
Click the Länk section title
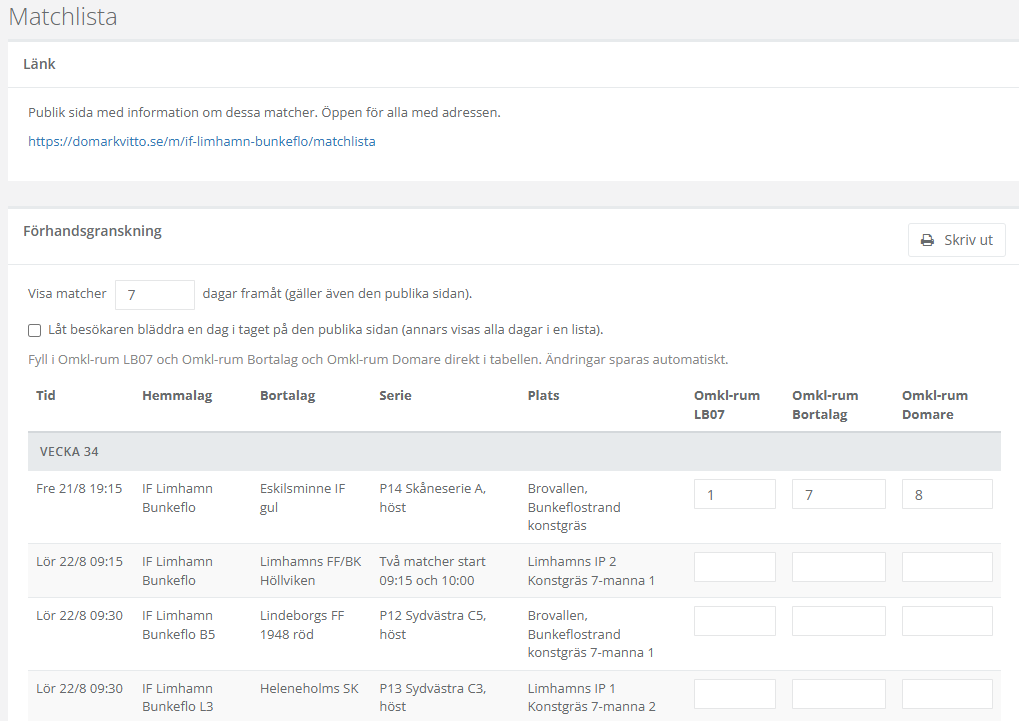(x=39, y=64)
